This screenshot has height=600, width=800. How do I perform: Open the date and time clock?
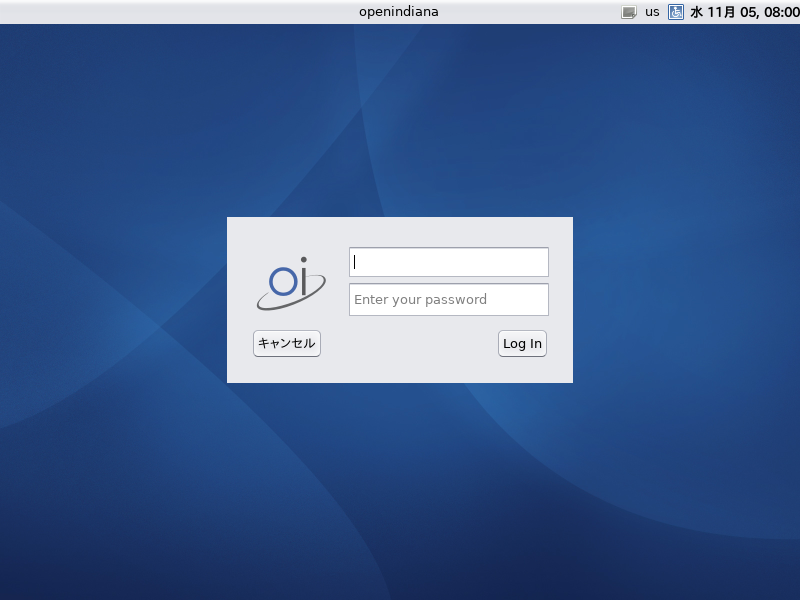tap(744, 12)
